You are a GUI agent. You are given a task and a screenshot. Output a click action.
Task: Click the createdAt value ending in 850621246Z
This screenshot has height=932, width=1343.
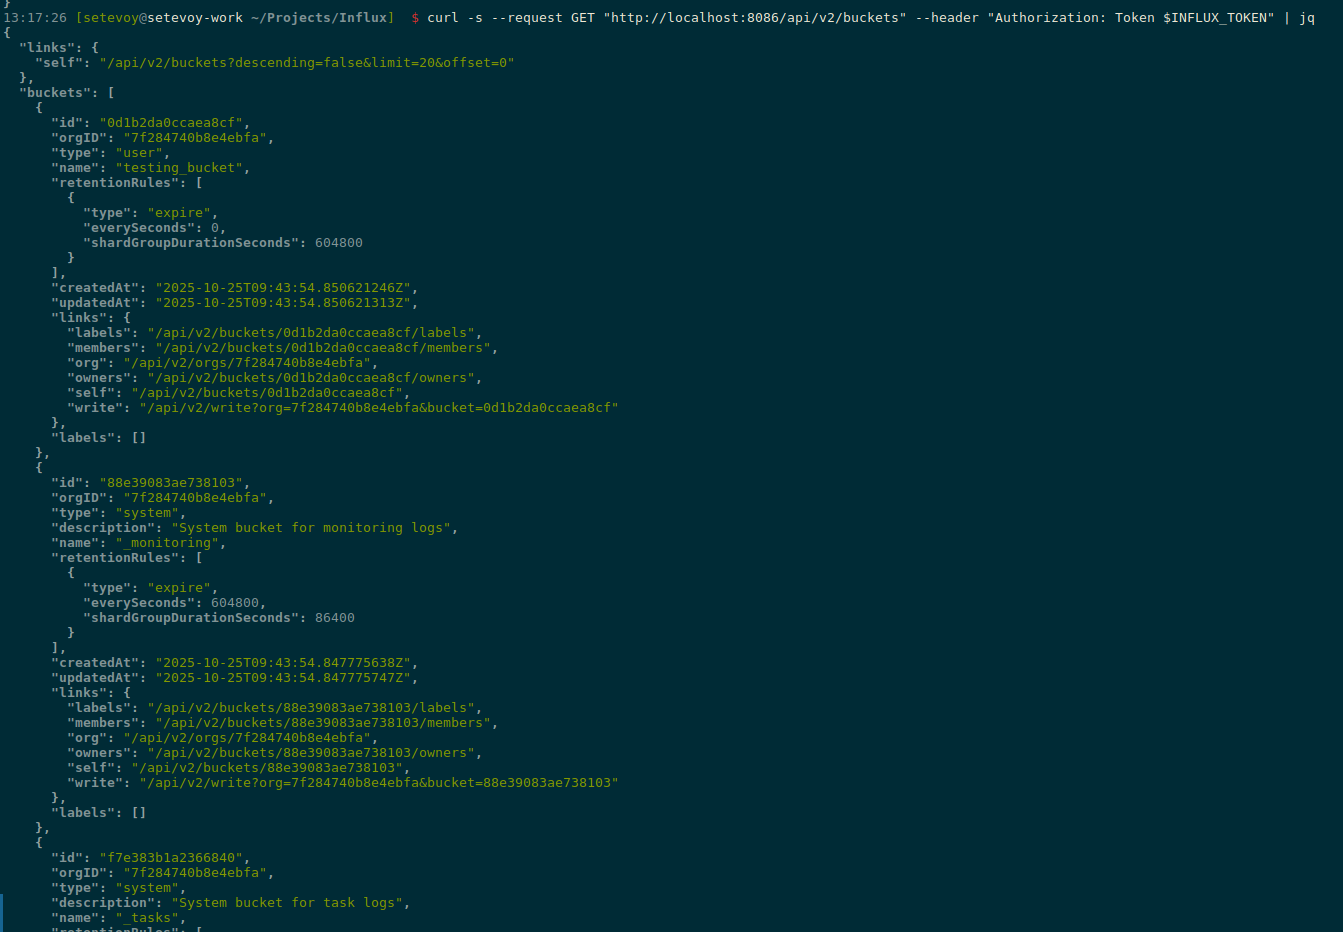tap(286, 288)
